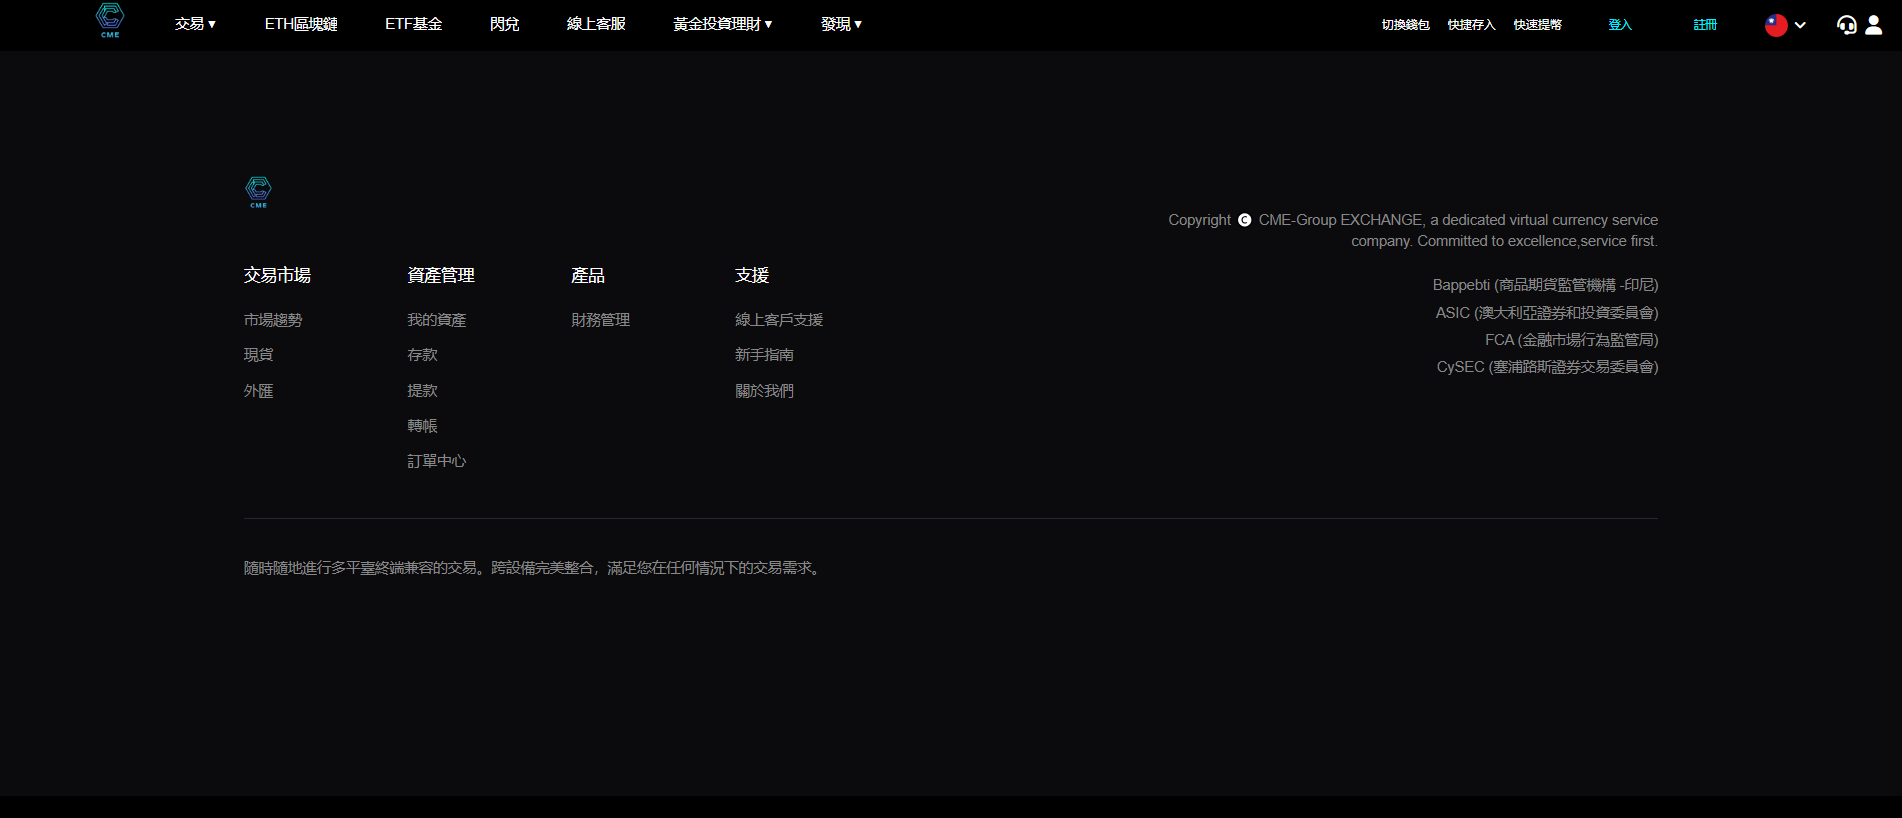Click the 登入 login link
1902x818 pixels.
click(x=1620, y=25)
